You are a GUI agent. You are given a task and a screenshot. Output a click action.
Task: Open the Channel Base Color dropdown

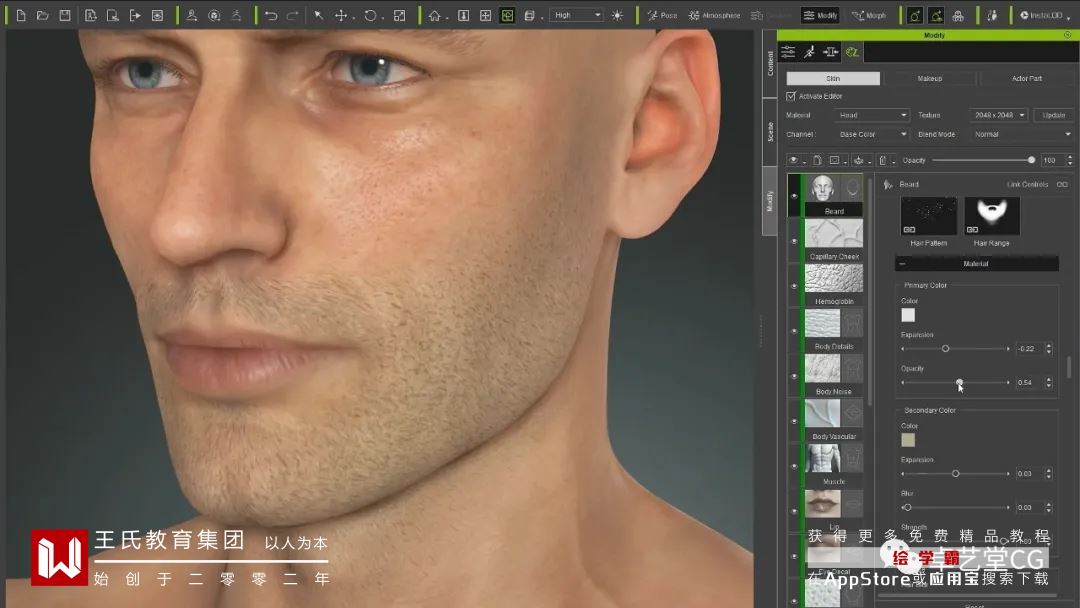(x=872, y=134)
